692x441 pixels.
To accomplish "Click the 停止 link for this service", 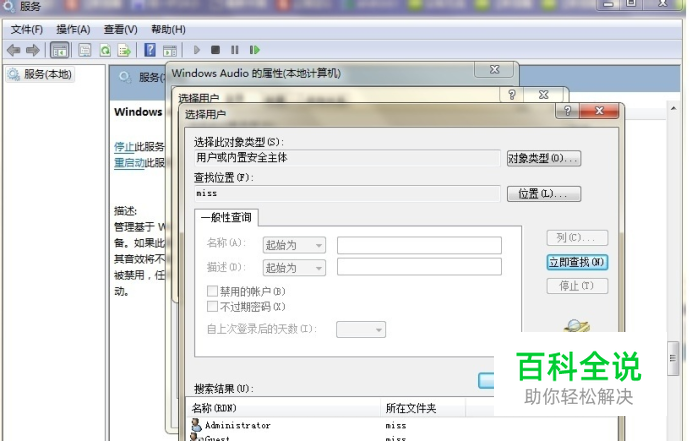I will pyautogui.click(x=124, y=147).
